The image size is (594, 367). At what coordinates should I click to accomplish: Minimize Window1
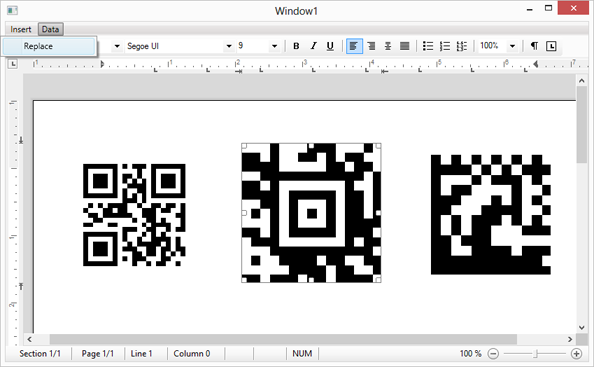click(530, 9)
